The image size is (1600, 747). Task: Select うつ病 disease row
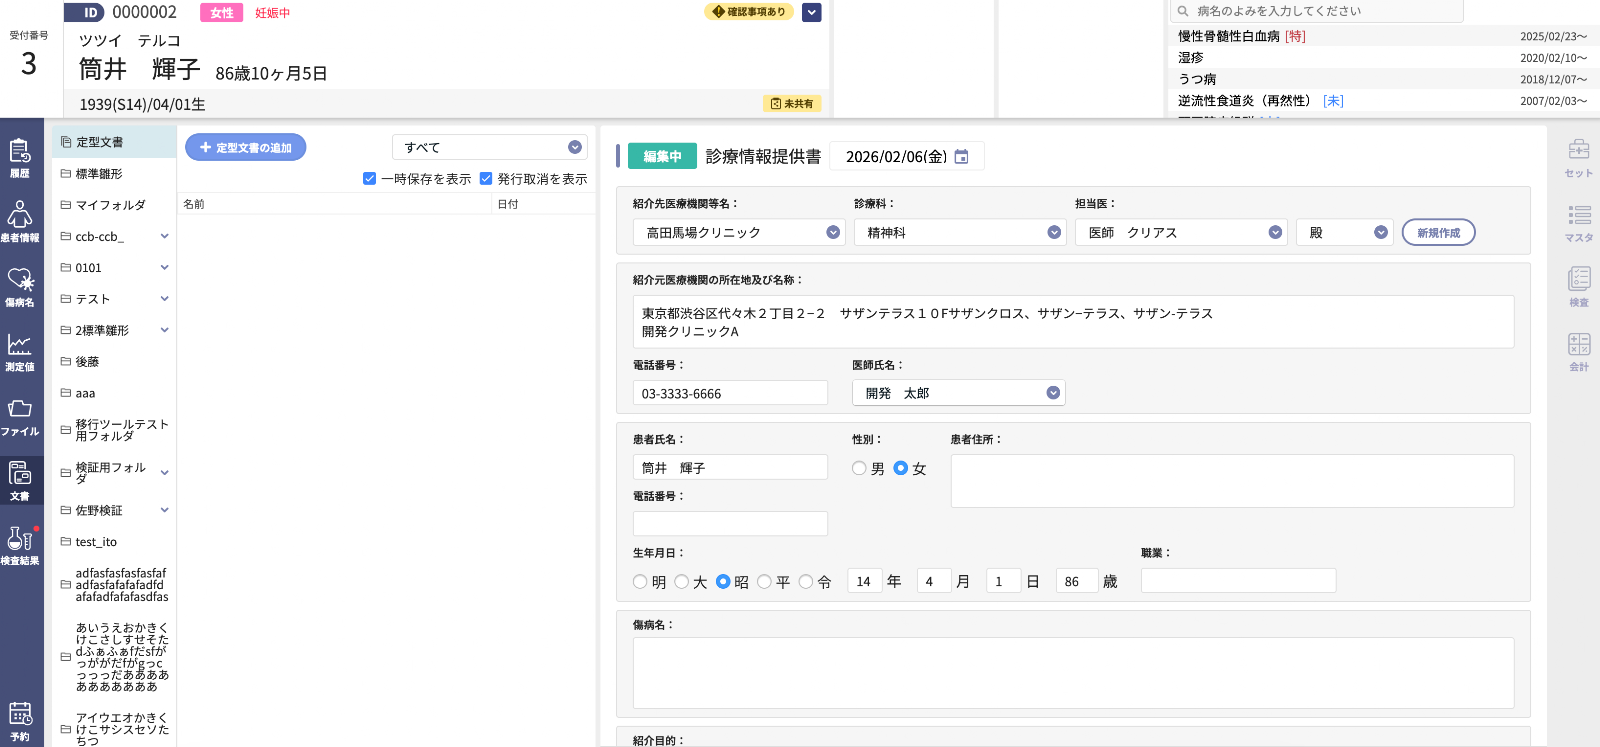pyautogui.click(x=1382, y=79)
